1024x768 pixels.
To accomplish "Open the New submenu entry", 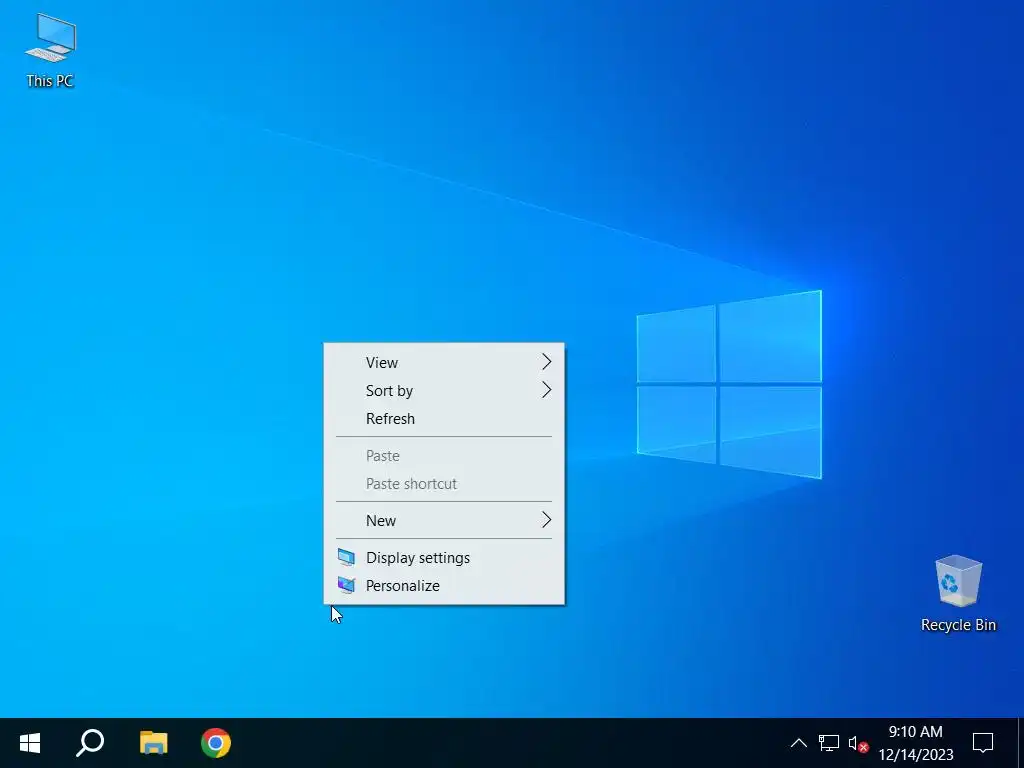I will click(444, 520).
